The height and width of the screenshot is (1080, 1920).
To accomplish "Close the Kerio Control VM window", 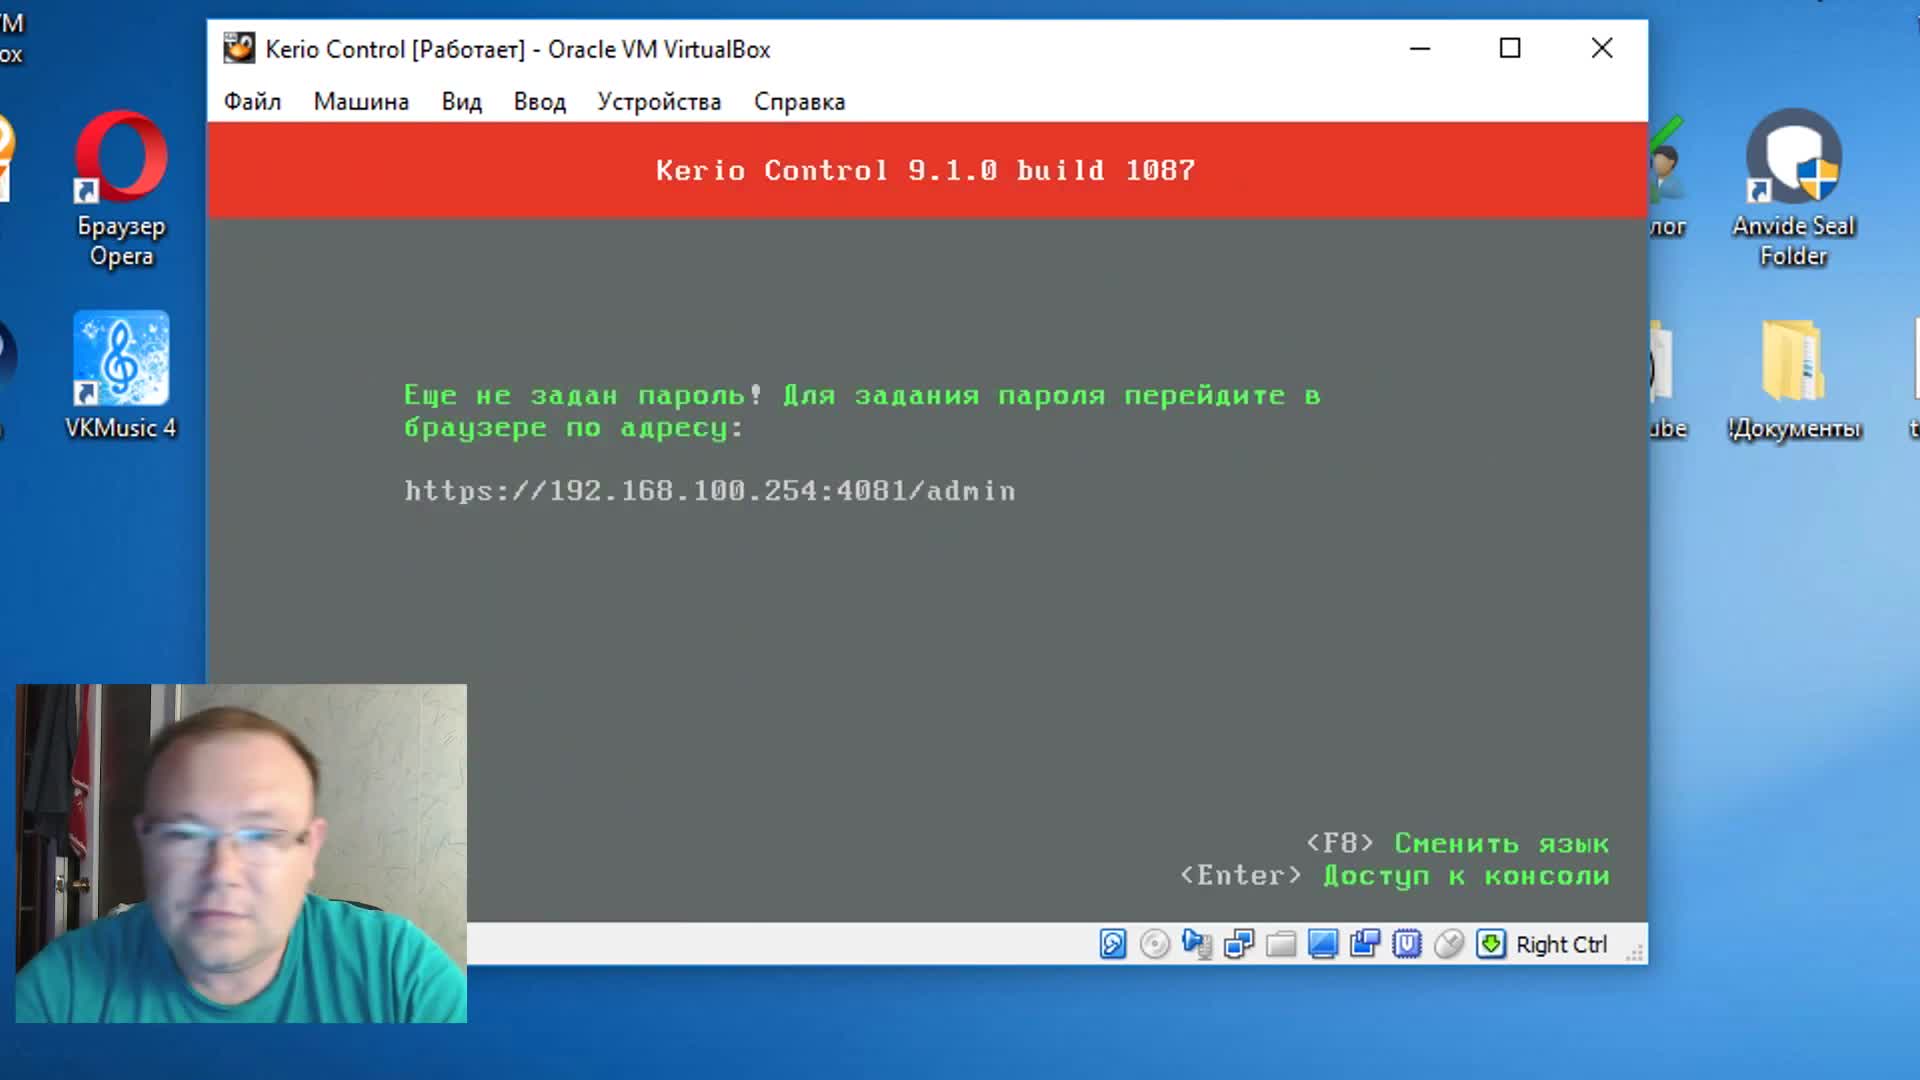I will [x=1602, y=48].
